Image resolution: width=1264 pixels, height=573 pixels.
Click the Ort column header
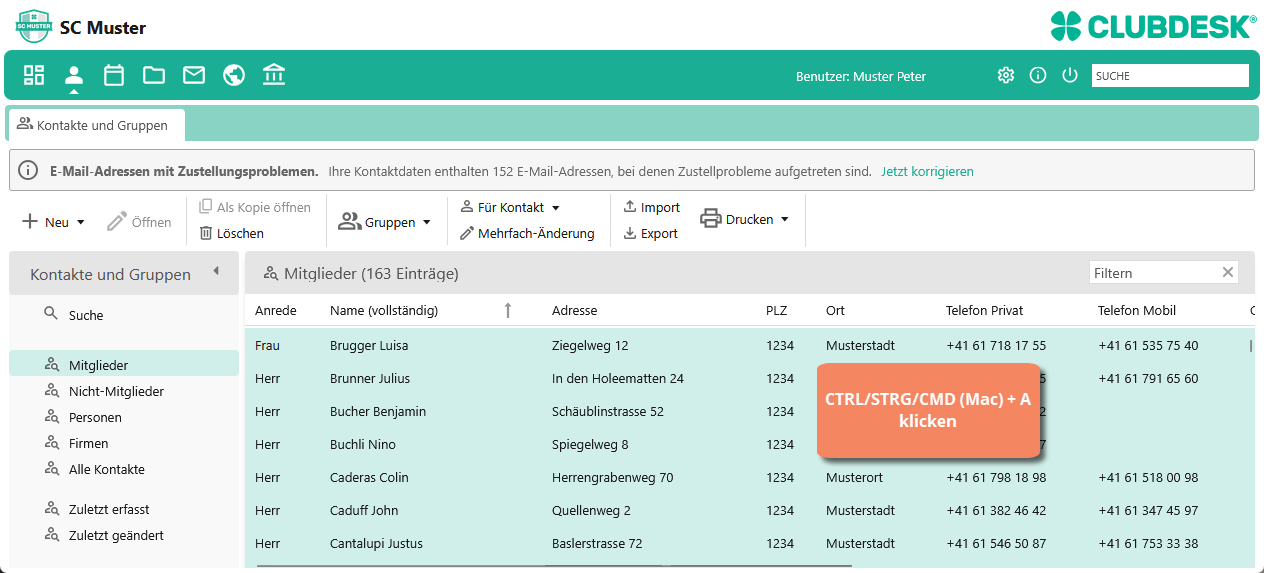835,310
